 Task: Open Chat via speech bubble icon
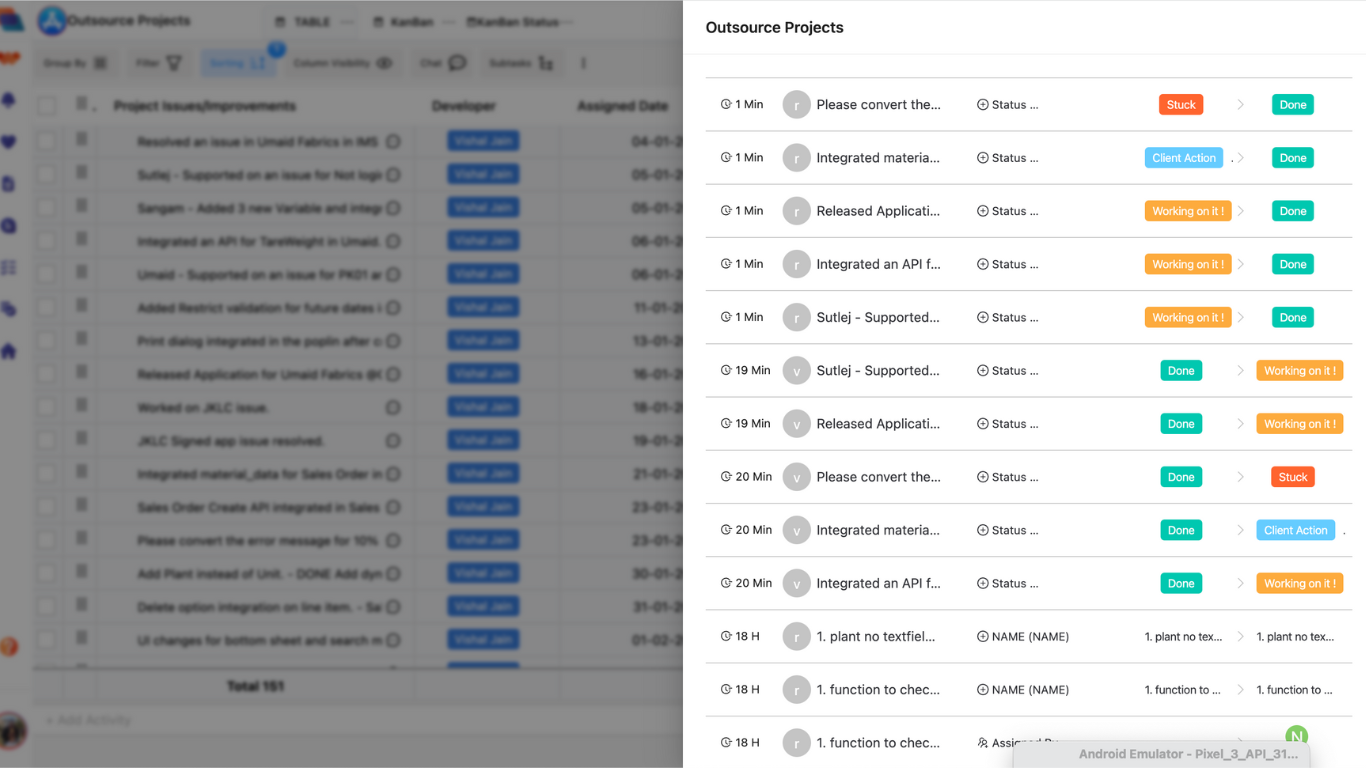457,63
